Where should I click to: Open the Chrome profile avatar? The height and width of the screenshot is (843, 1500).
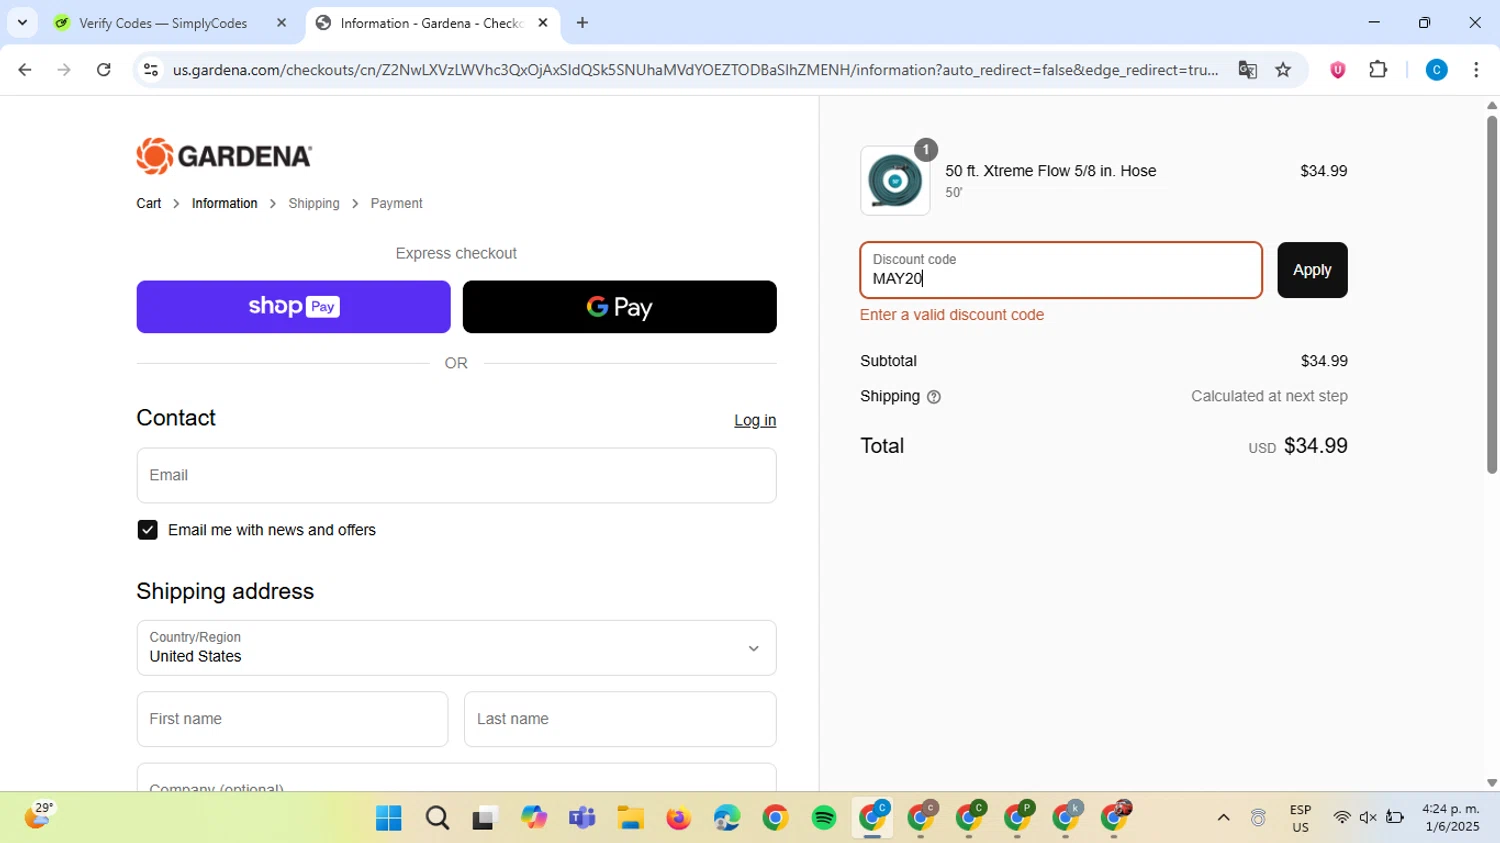click(x=1436, y=70)
